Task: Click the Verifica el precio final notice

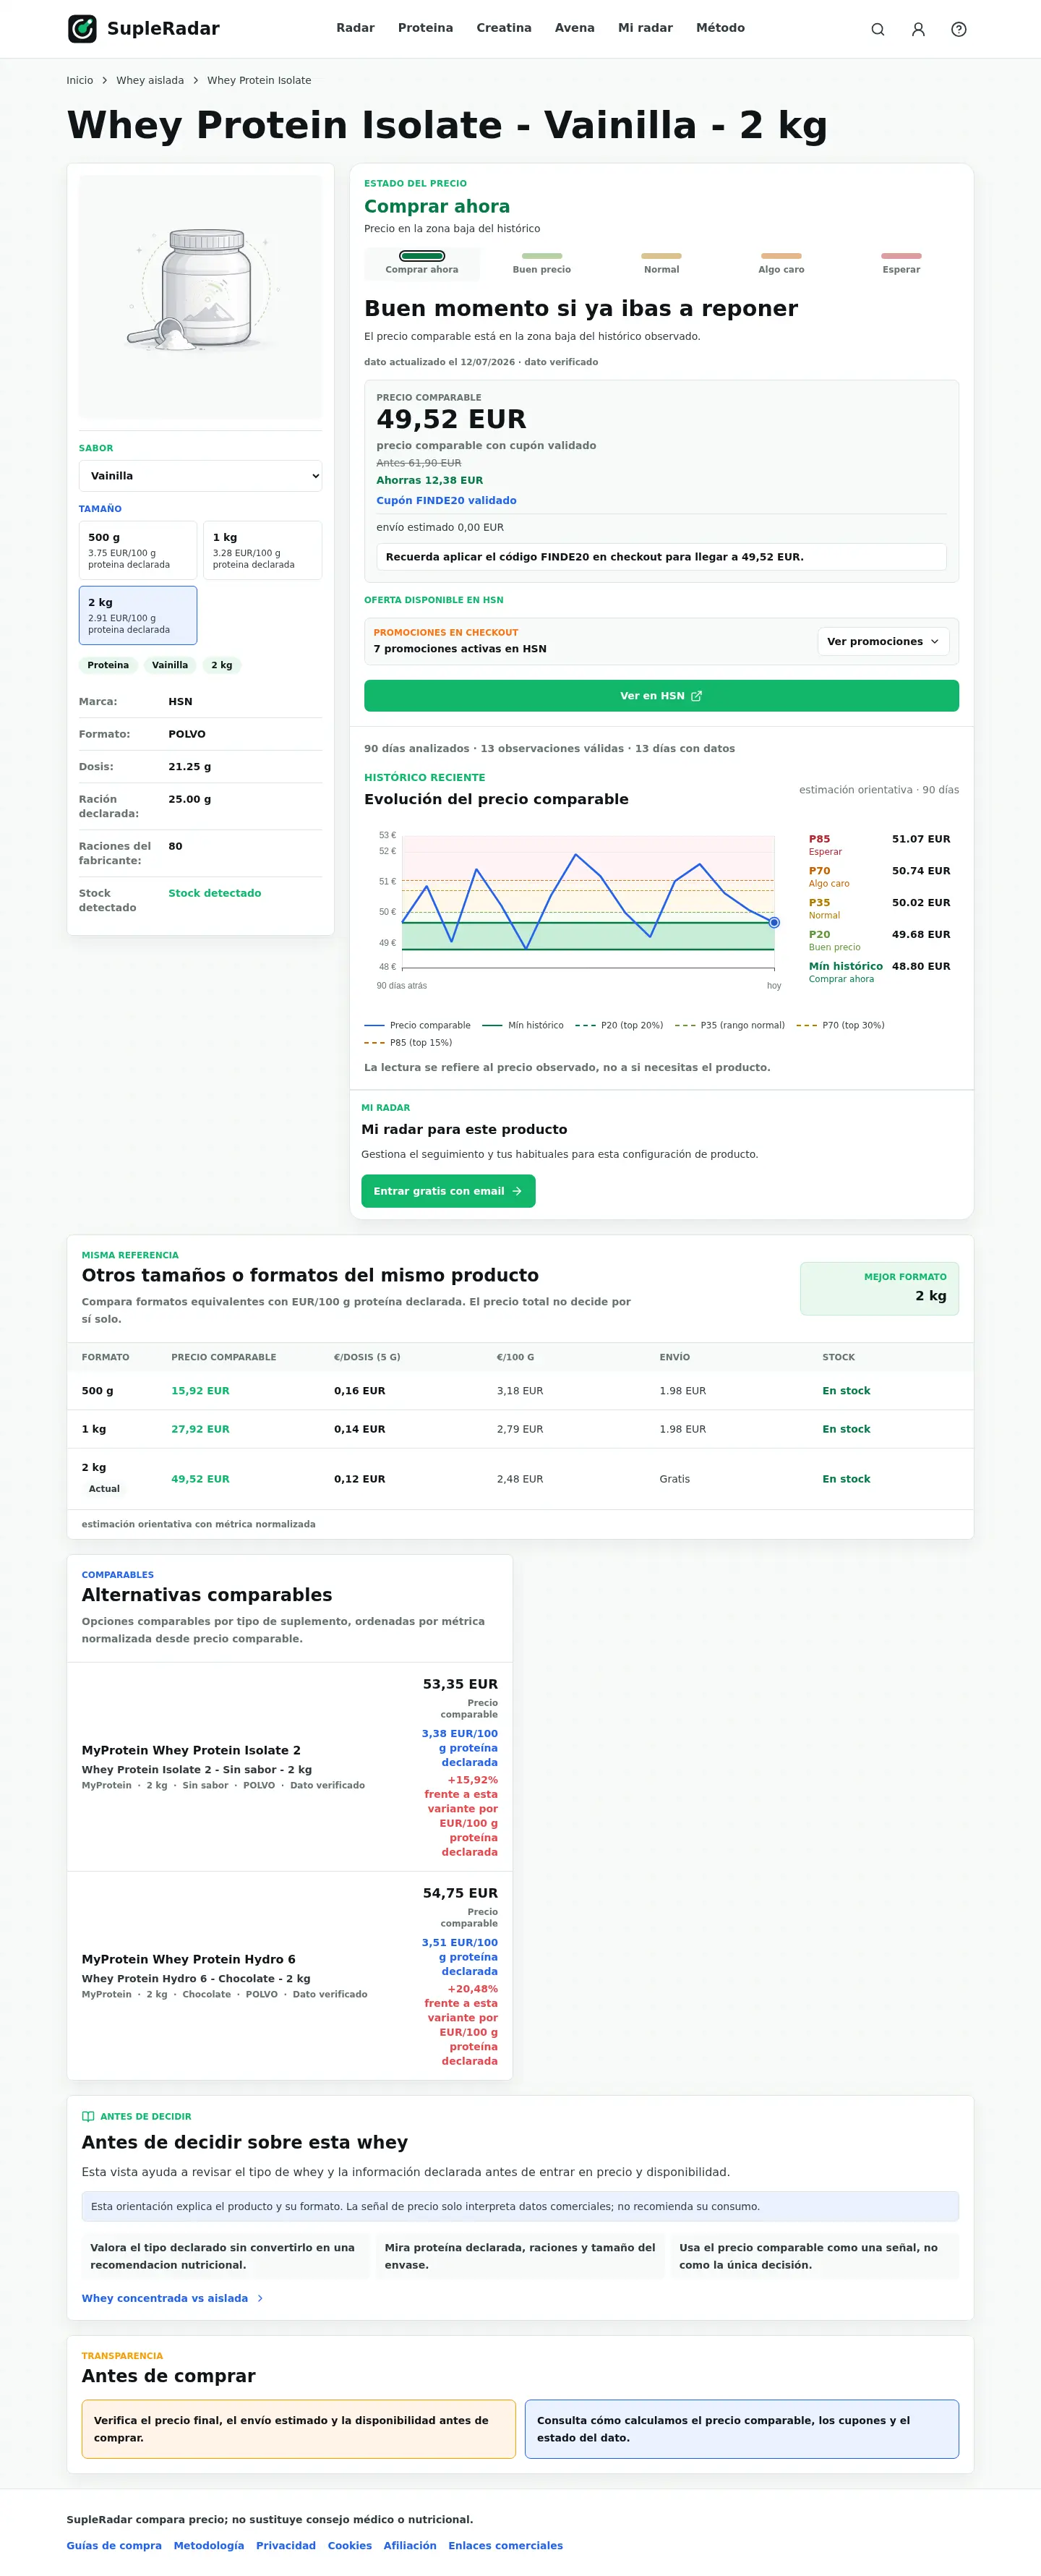Action: pyautogui.click(x=298, y=2429)
